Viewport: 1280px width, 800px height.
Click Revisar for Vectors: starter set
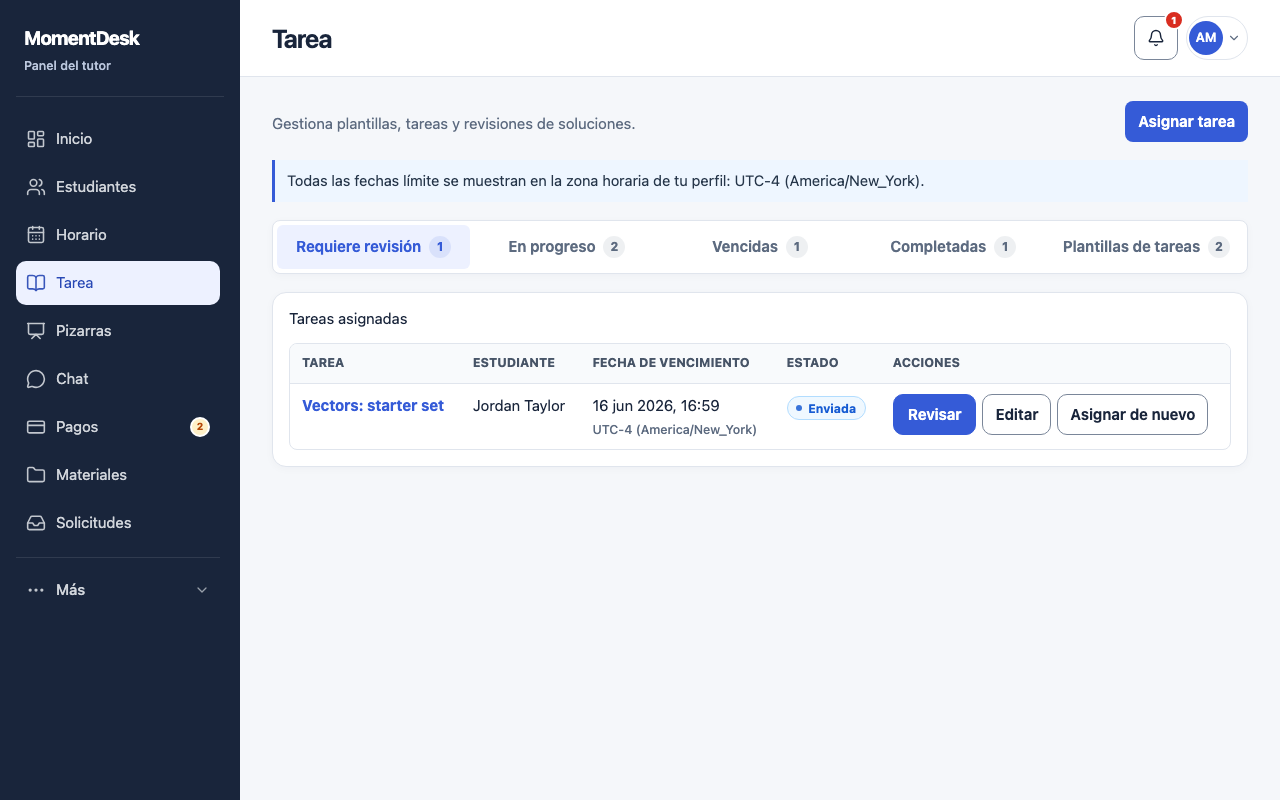(x=934, y=415)
